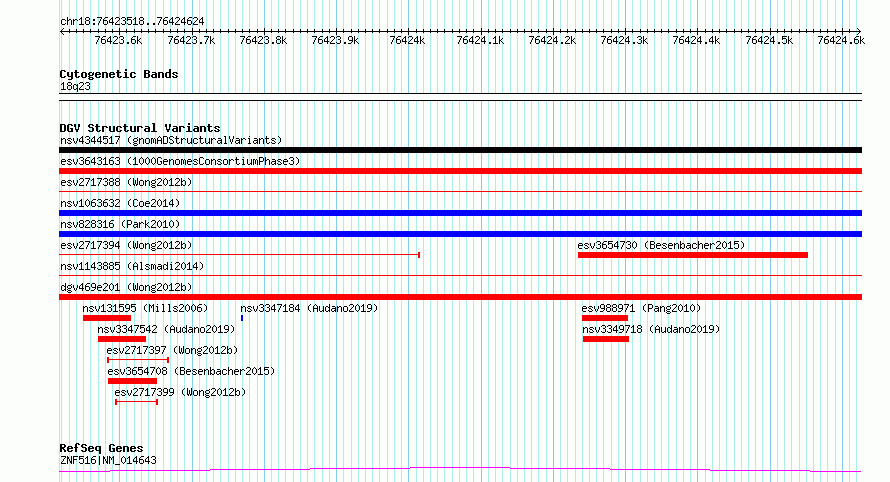Select the Cytogenetic Bands track heading
Viewport: 890px width, 482px height.
(x=119, y=74)
